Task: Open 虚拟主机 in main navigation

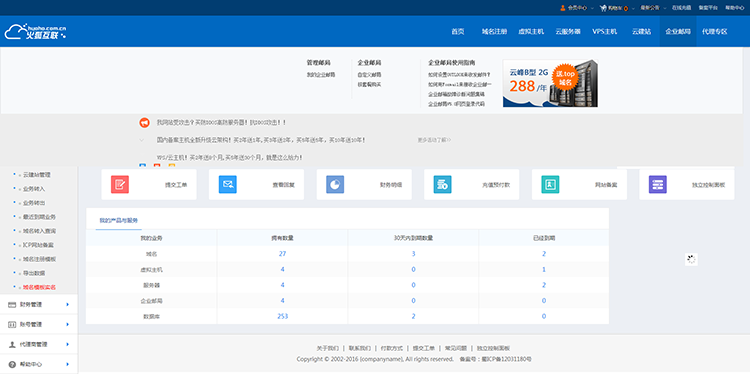Action: (531, 32)
